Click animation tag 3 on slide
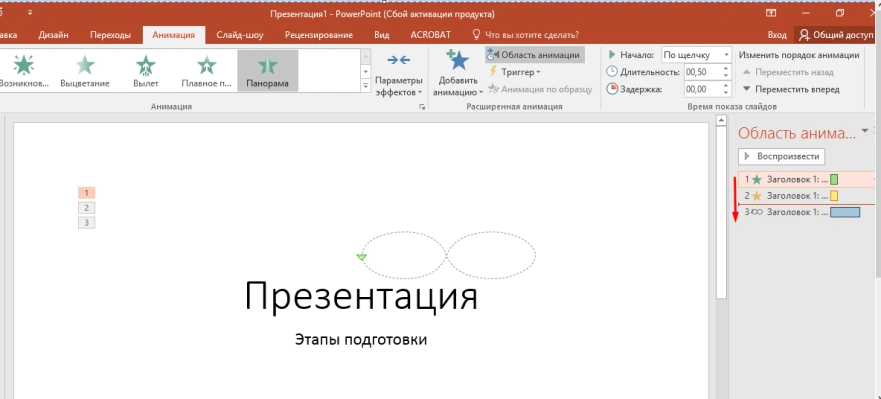The height and width of the screenshot is (399, 881). (86, 223)
